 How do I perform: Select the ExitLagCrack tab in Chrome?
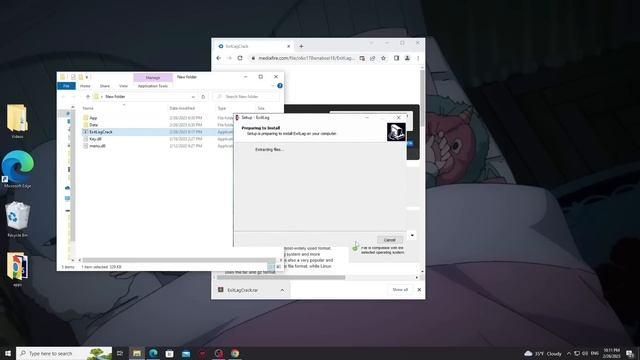[x=254, y=47]
